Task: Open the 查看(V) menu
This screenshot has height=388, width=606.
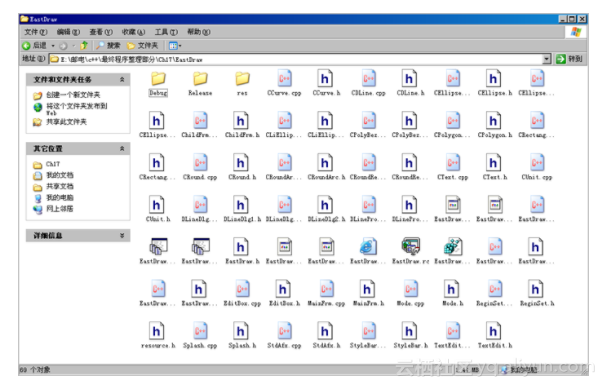Action: pos(101,32)
